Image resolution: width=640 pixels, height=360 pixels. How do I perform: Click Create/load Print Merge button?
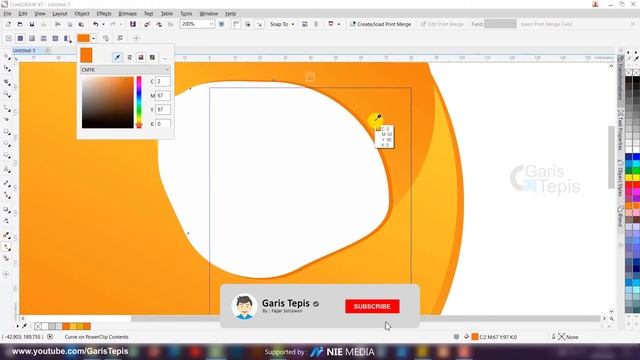click(x=380, y=24)
